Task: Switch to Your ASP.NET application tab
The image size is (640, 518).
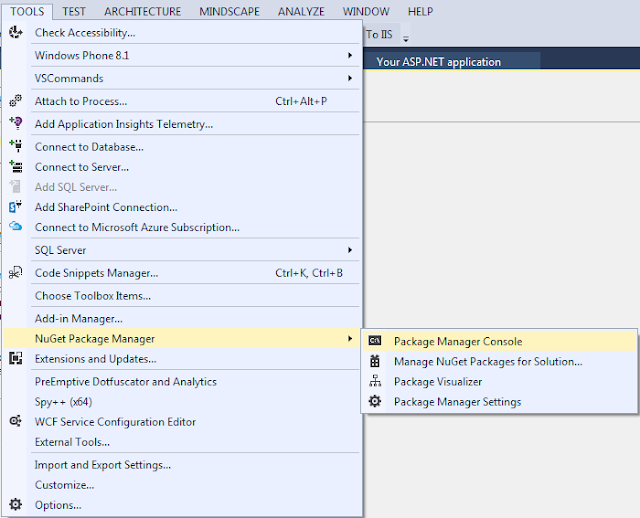Action: pyautogui.click(x=451, y=62)
